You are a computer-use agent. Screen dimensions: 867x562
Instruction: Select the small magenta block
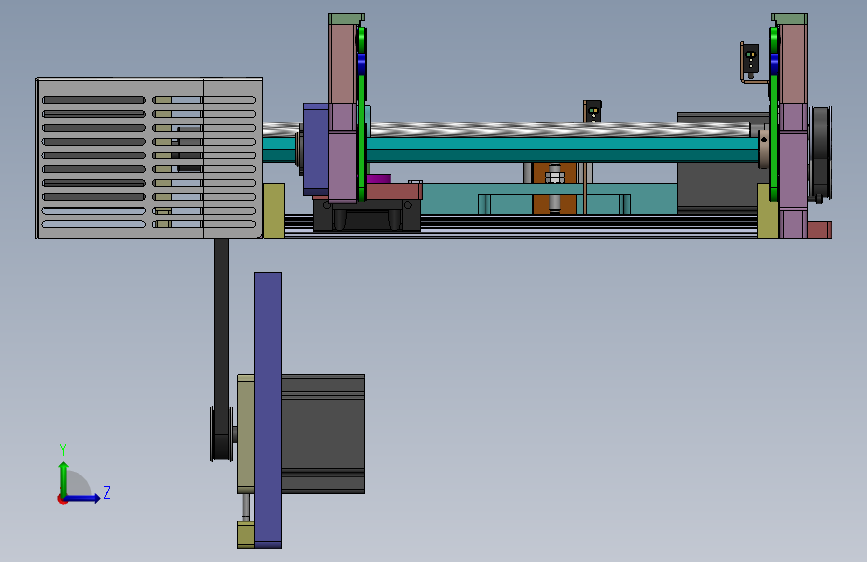tap(379, 179)
